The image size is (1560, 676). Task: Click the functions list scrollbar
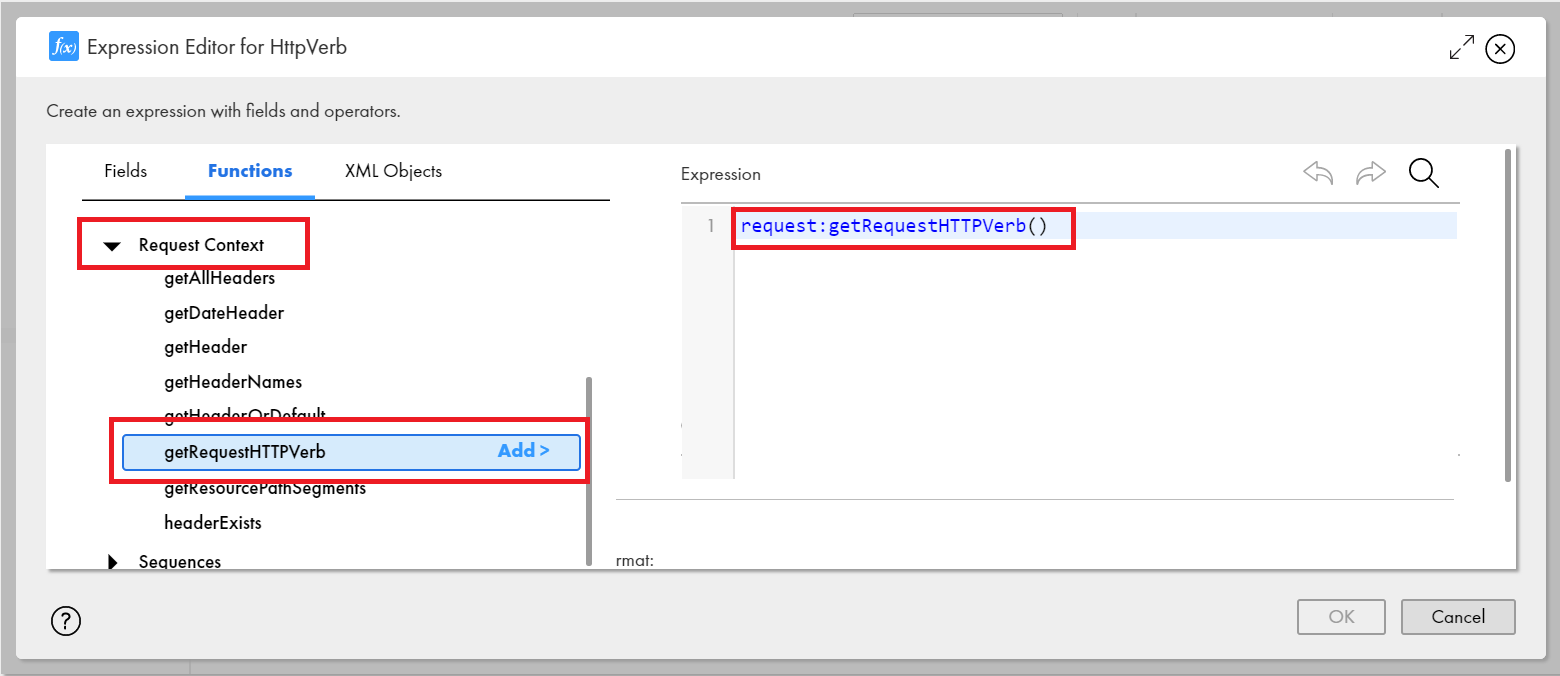point(589,470)
